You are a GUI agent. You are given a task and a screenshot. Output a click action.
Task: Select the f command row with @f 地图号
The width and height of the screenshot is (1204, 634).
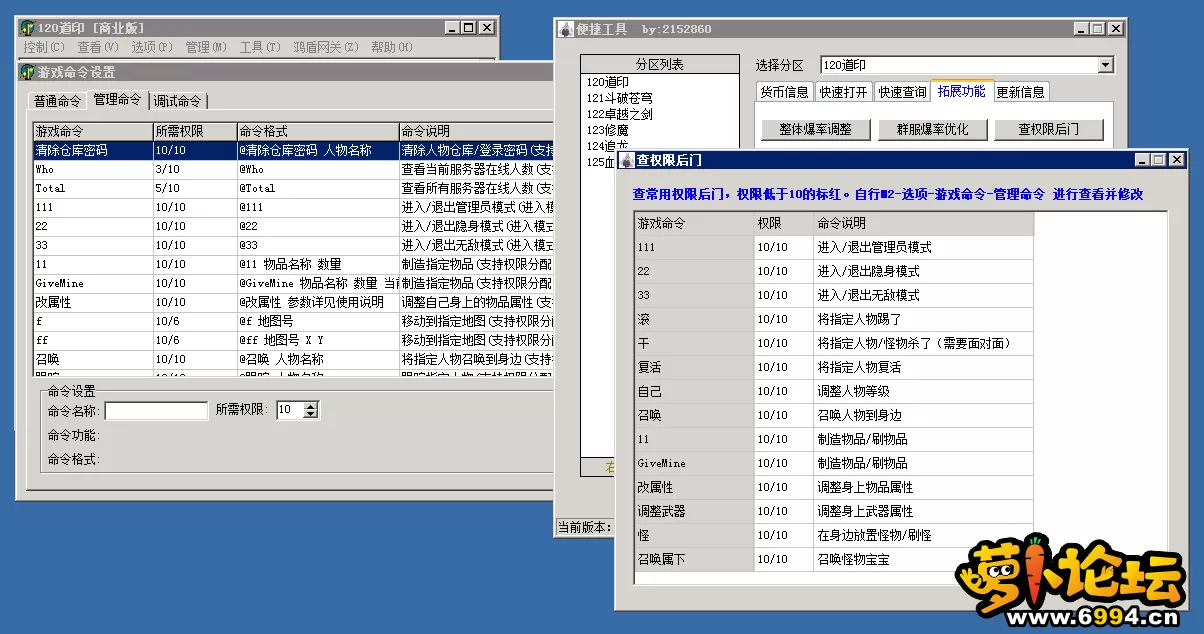(292, 321)
